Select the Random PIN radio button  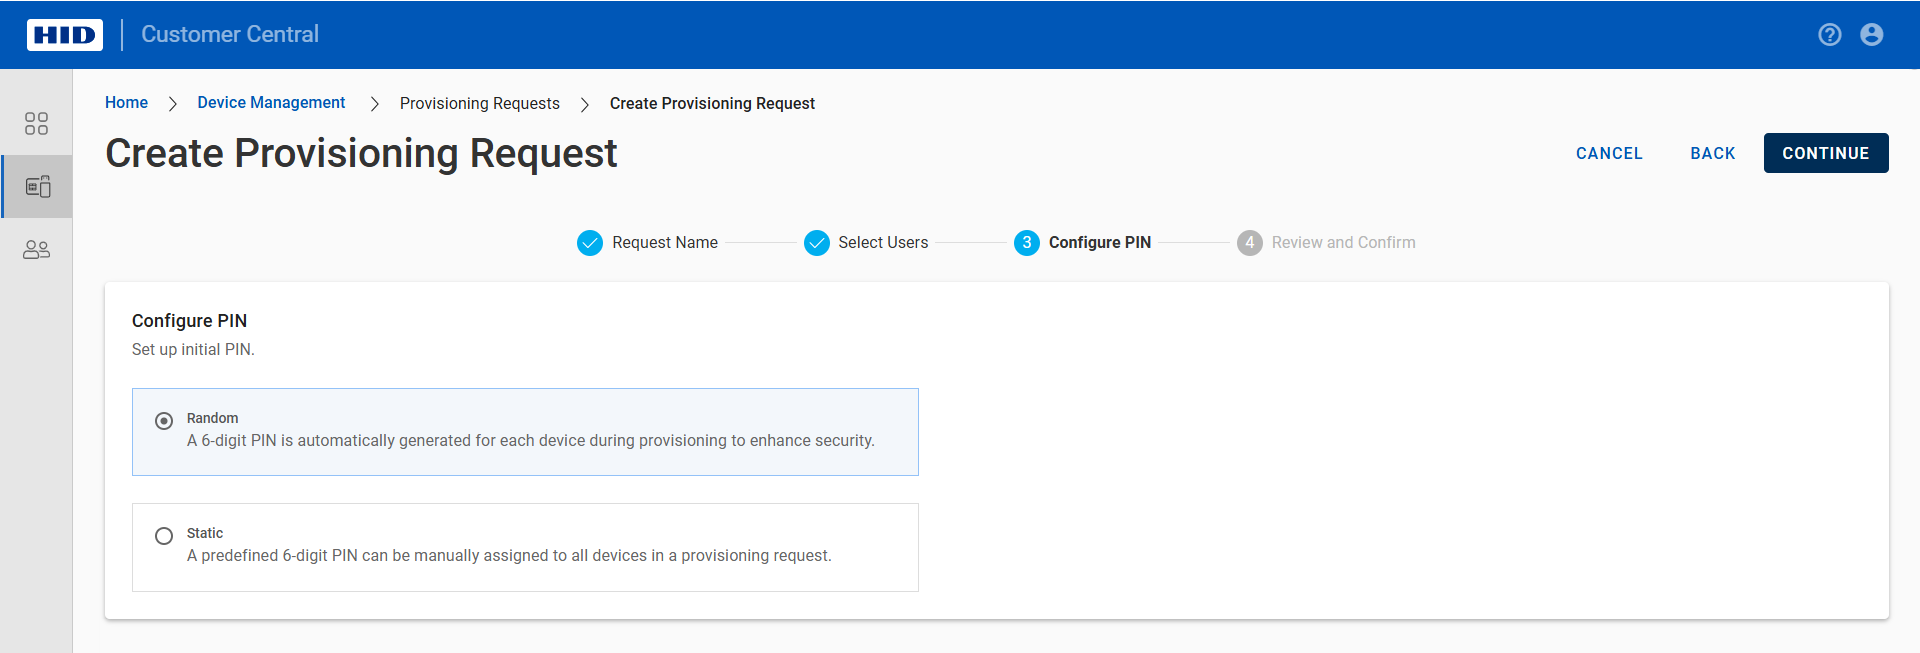point(164,421)
